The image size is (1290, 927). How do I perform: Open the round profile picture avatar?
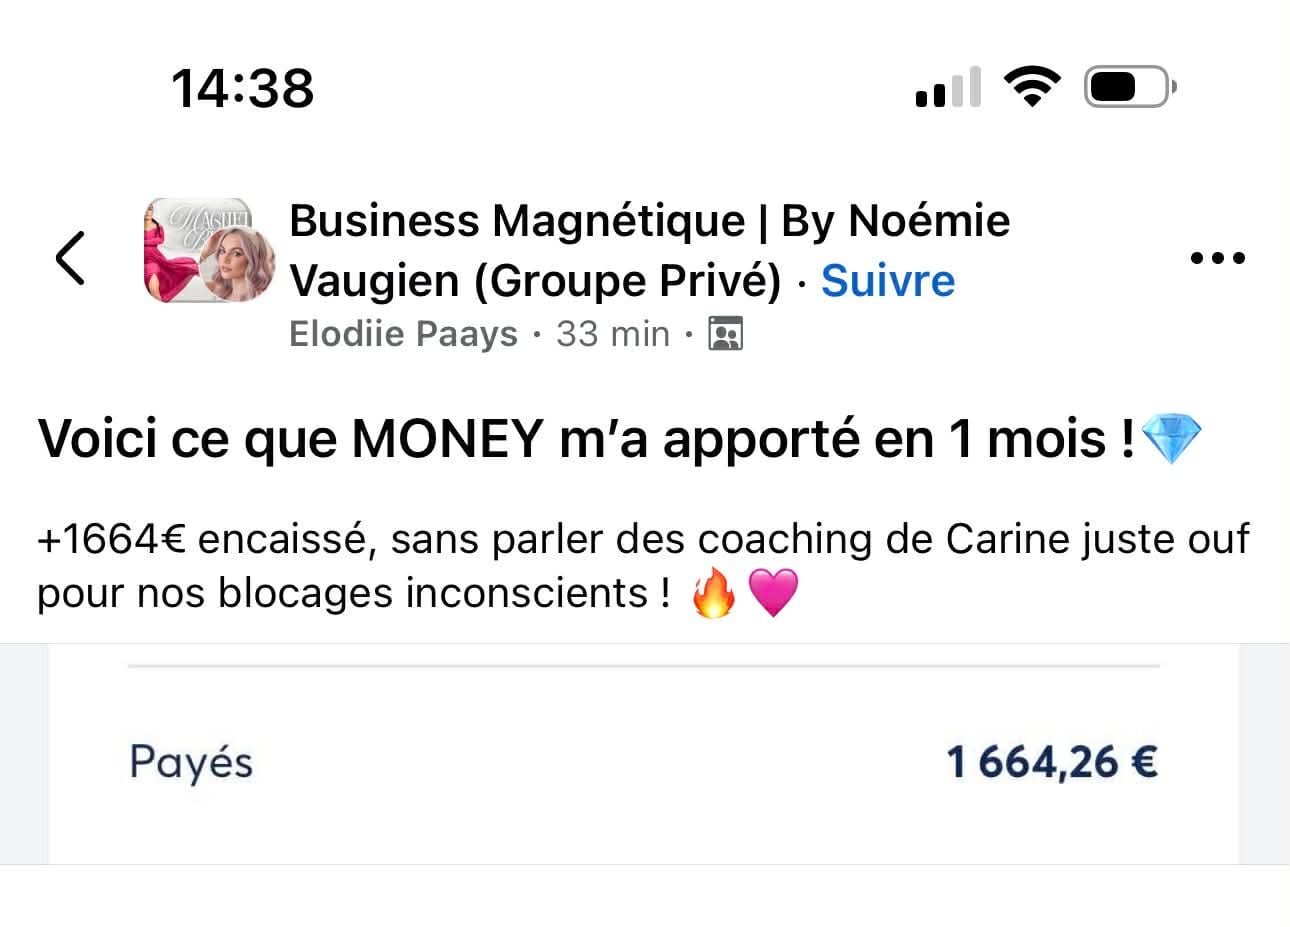(x=237, y=263)
